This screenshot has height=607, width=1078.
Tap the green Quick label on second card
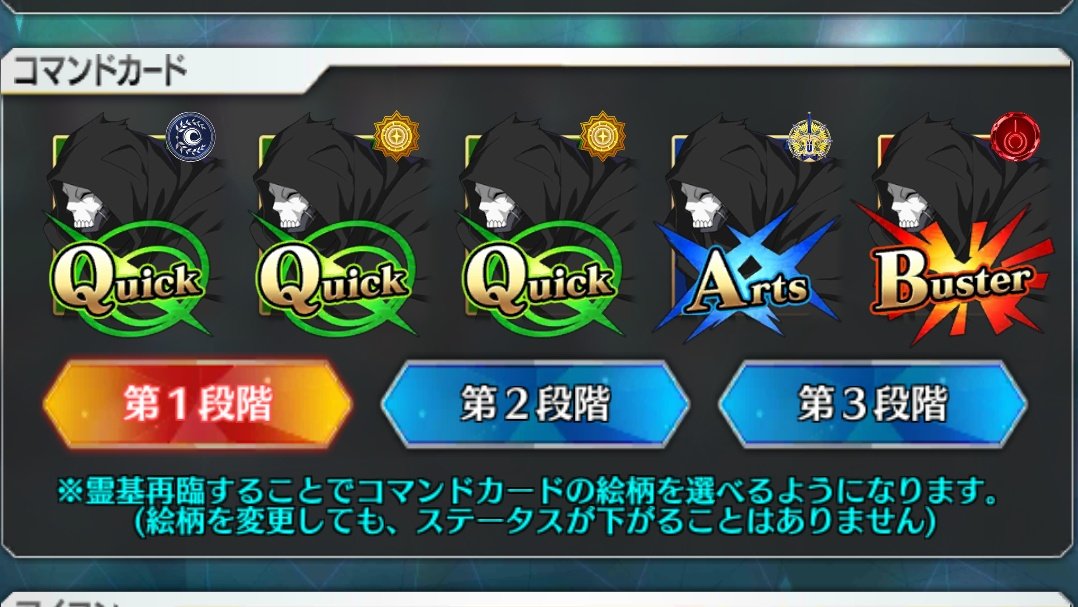(333, 282)
